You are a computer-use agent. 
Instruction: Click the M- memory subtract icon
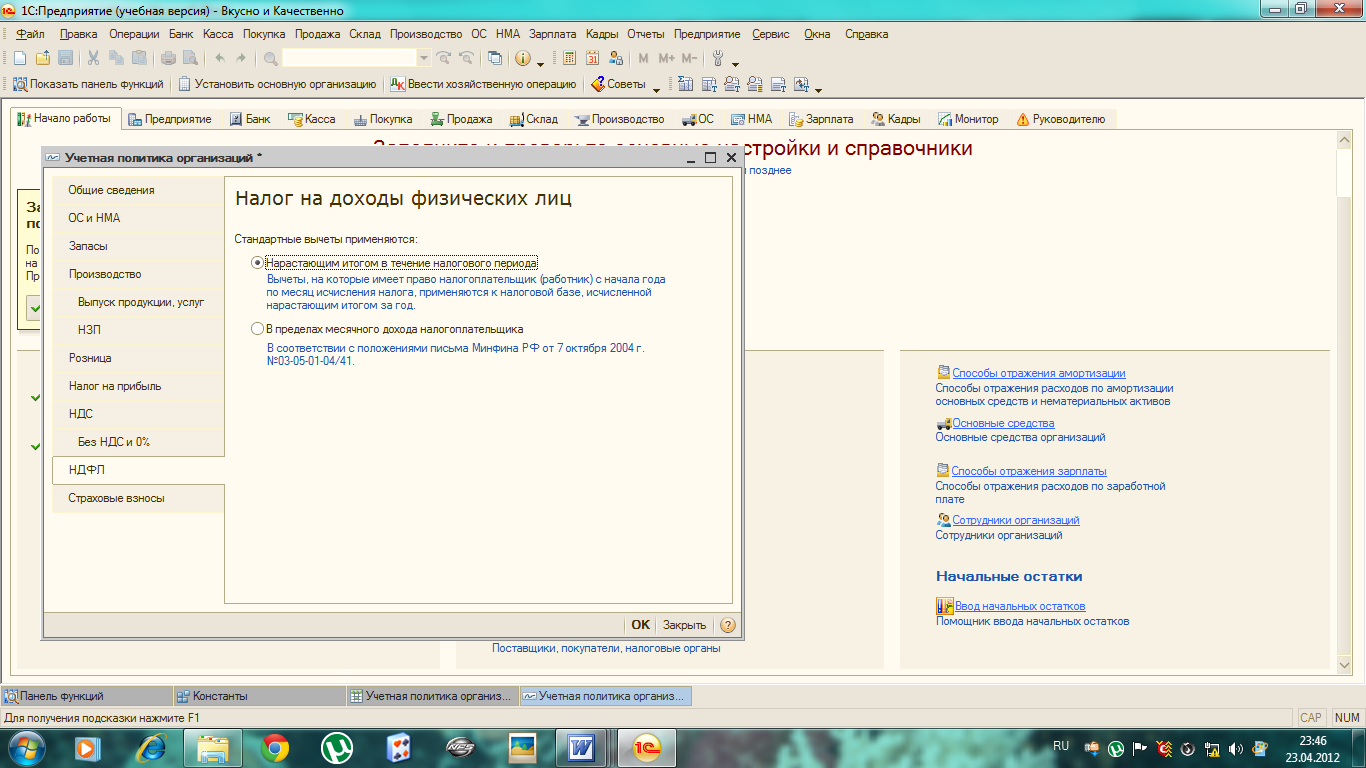coord(689,59)
